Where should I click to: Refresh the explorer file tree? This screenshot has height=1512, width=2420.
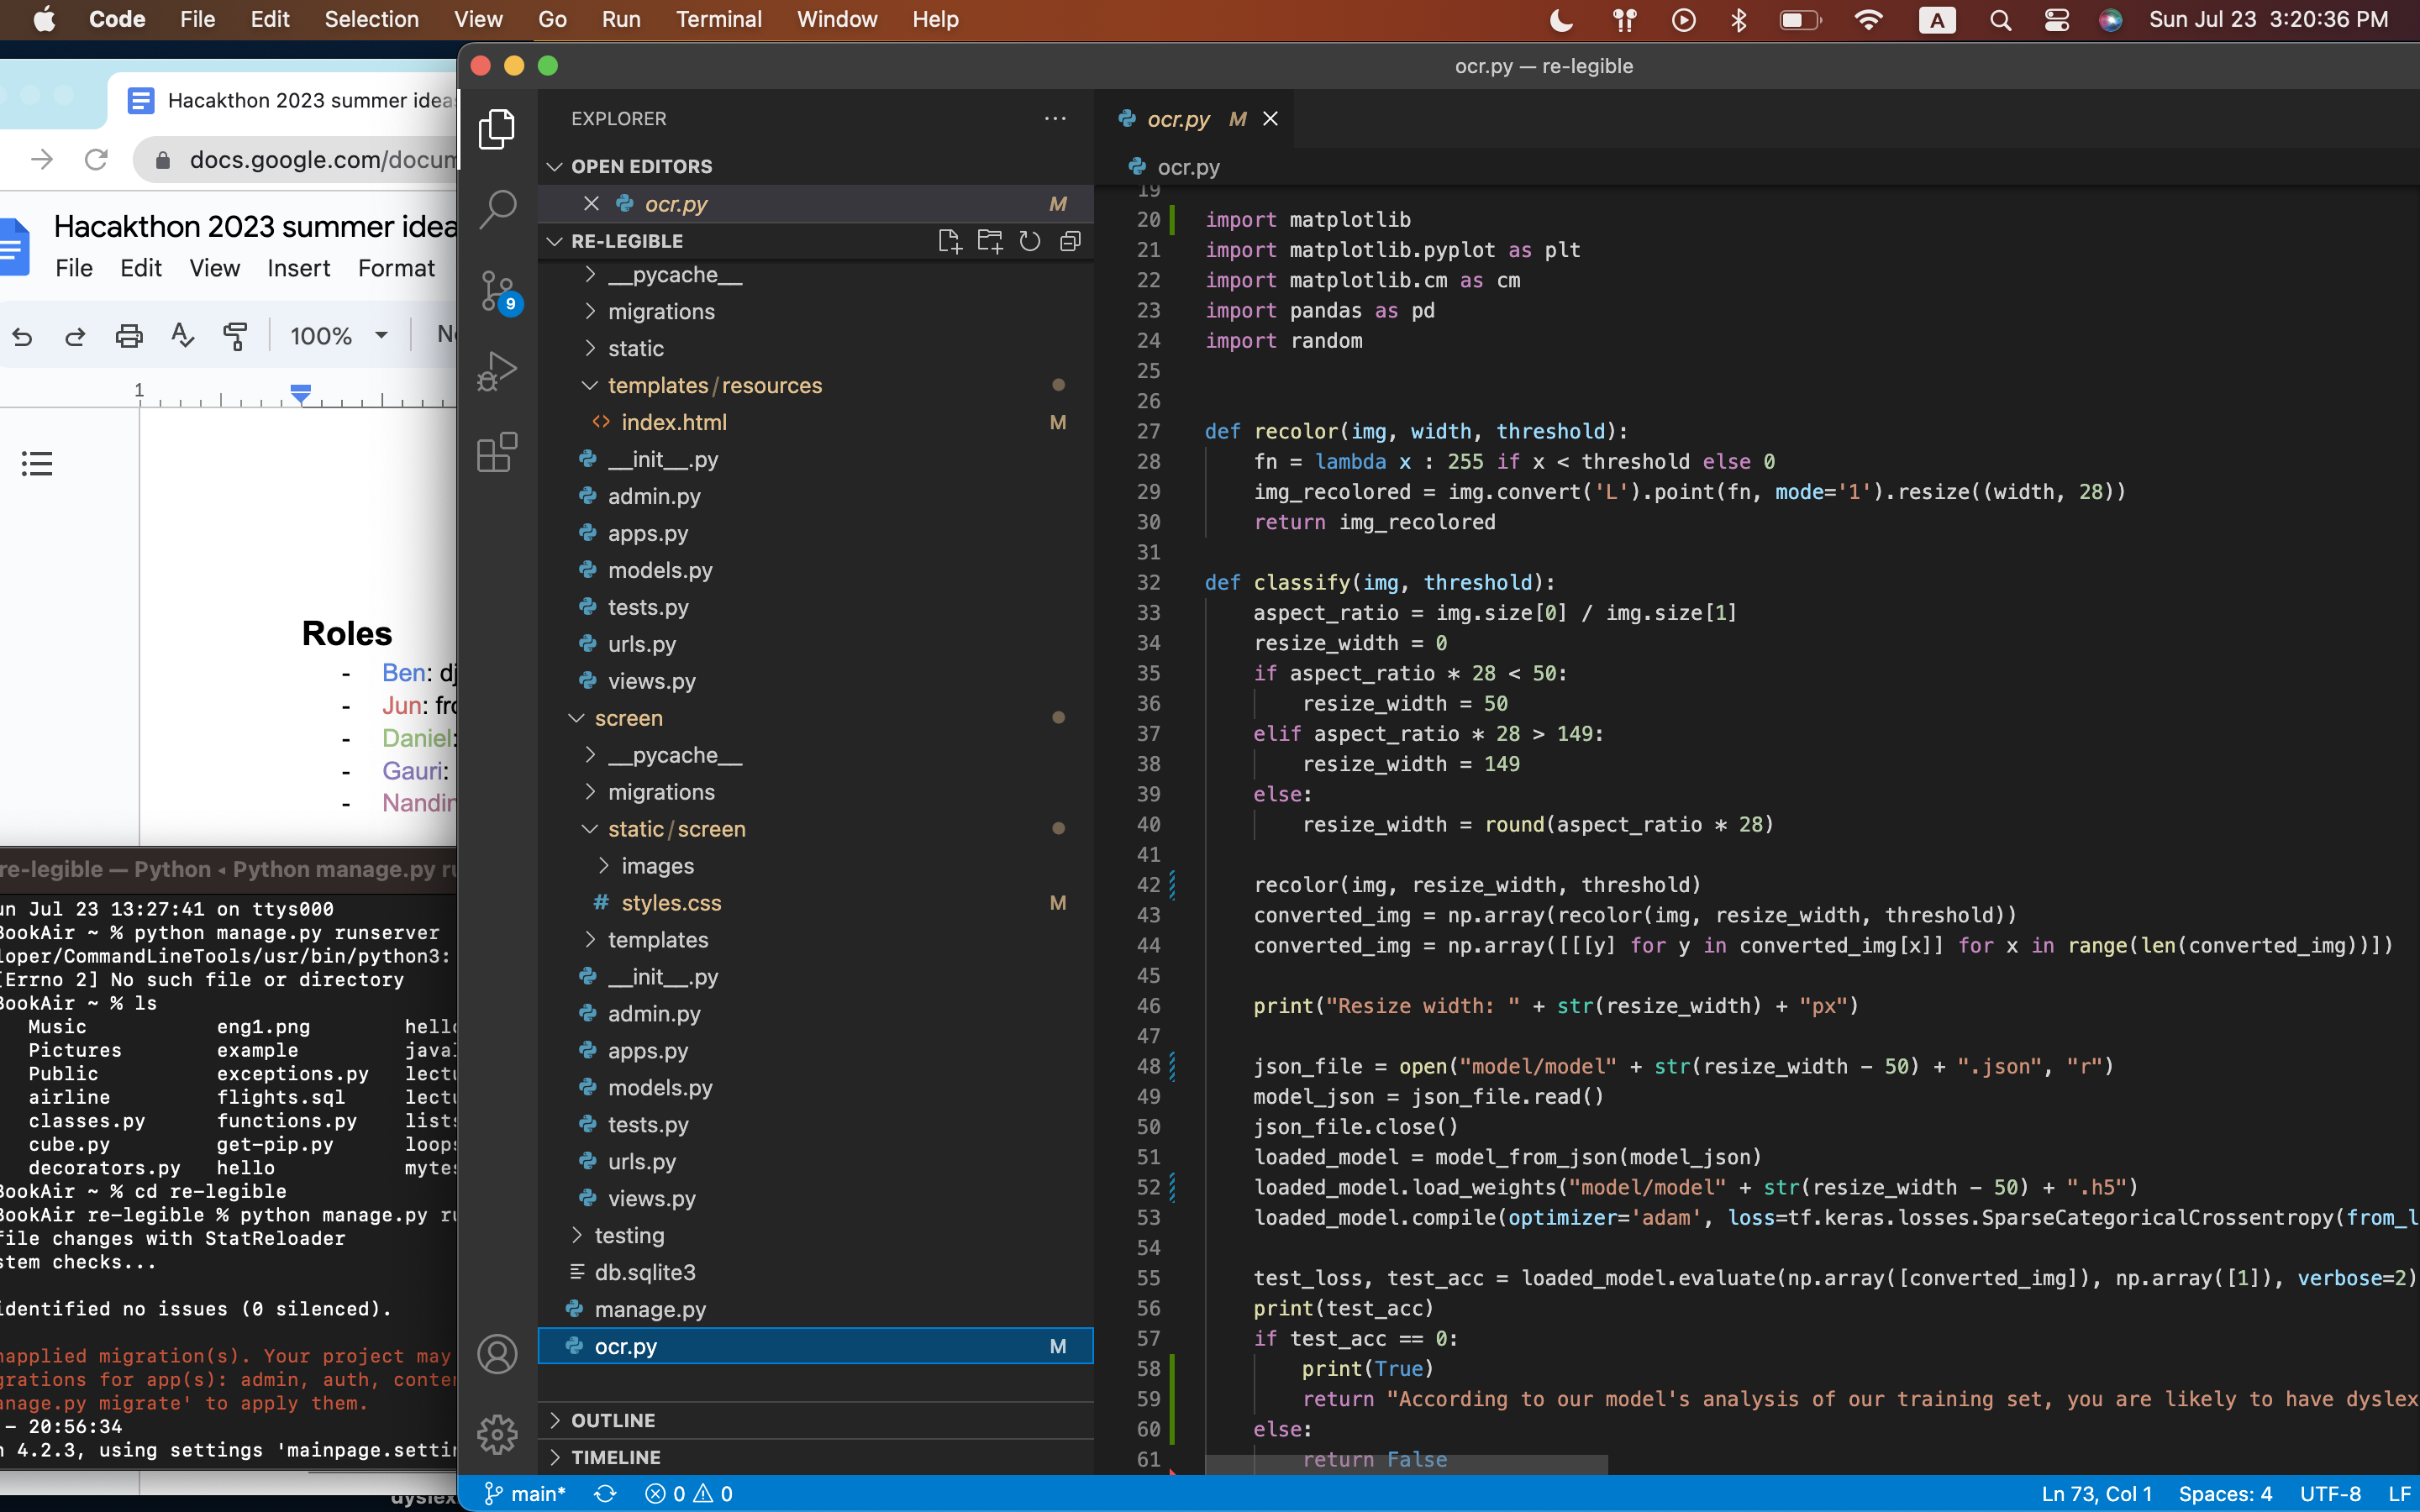tap(1030, 241)
